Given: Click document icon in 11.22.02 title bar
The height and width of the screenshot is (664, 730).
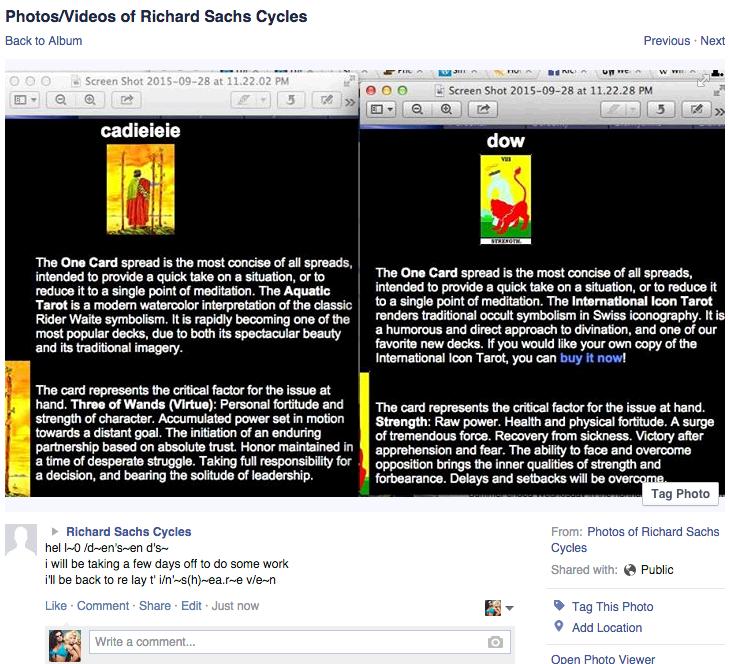Looking at the screenshot, I should [75, 81].
